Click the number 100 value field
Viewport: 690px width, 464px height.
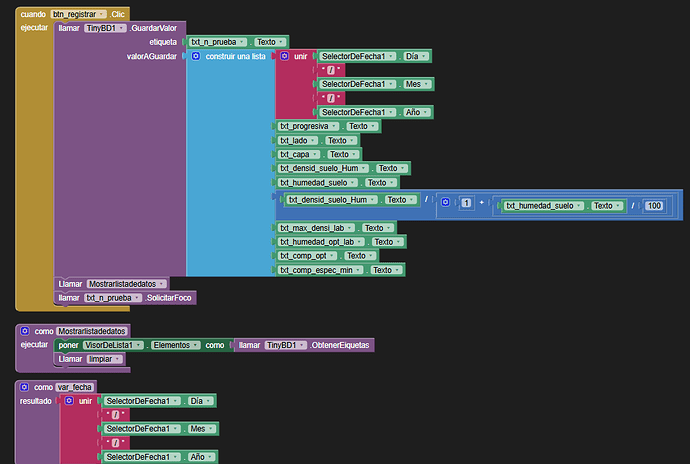tap(654, 205)
